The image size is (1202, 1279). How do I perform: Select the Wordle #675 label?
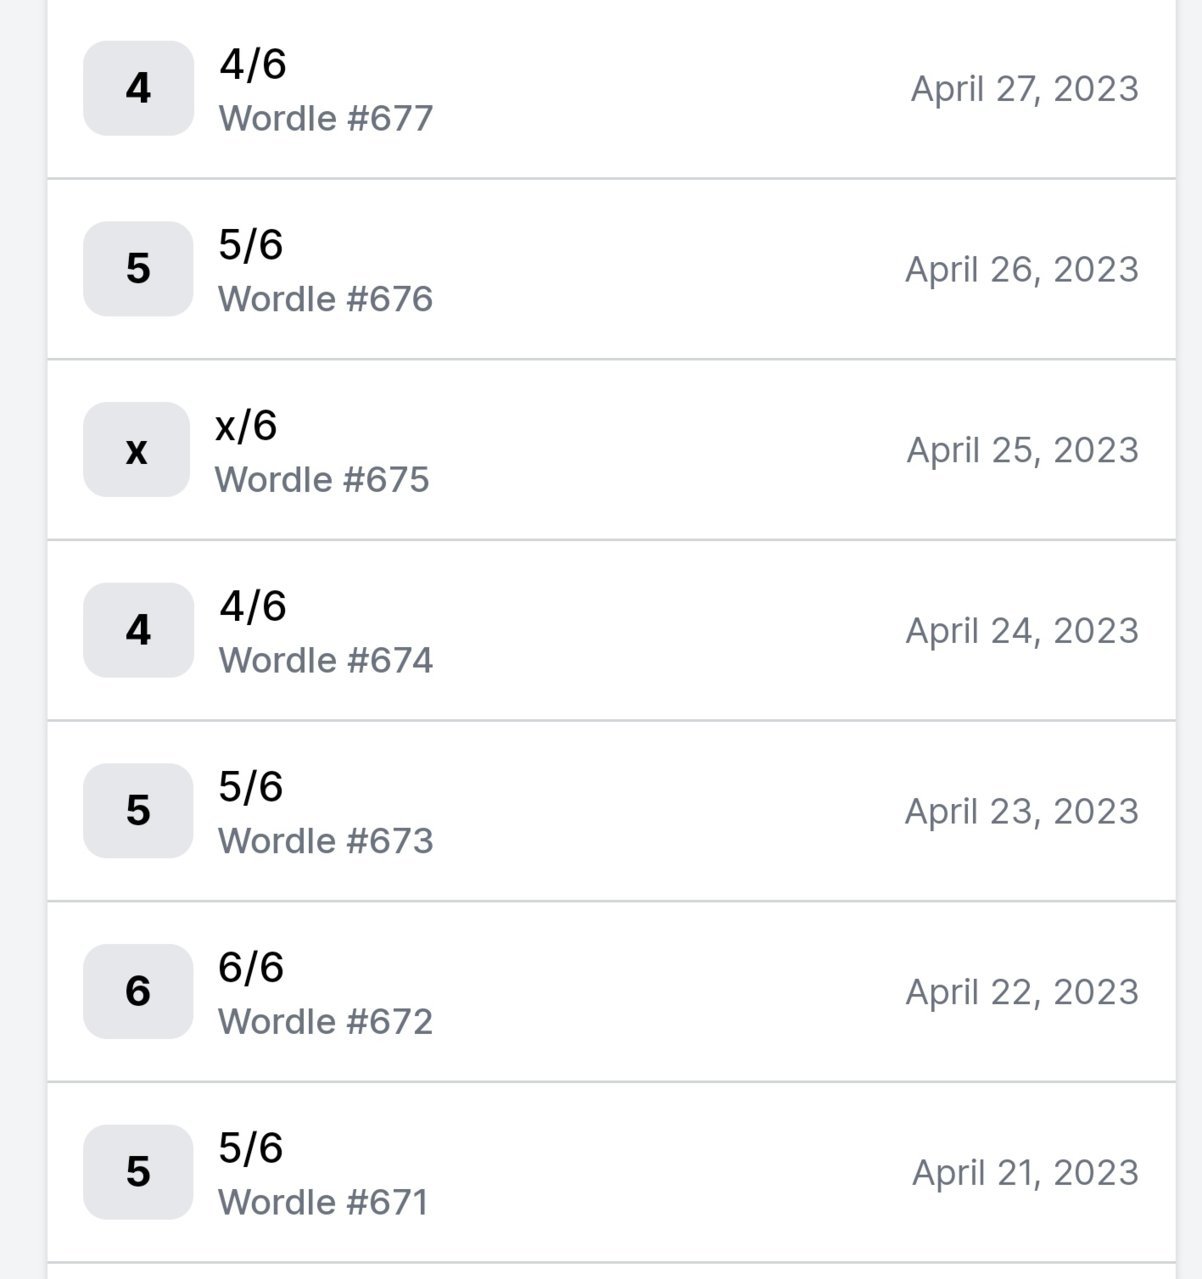322,480
